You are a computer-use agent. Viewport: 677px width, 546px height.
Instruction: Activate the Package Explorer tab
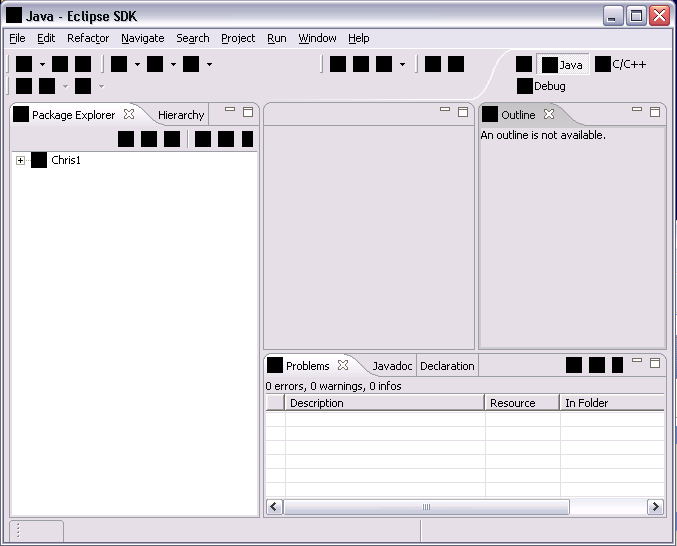(x=73, y=115)
